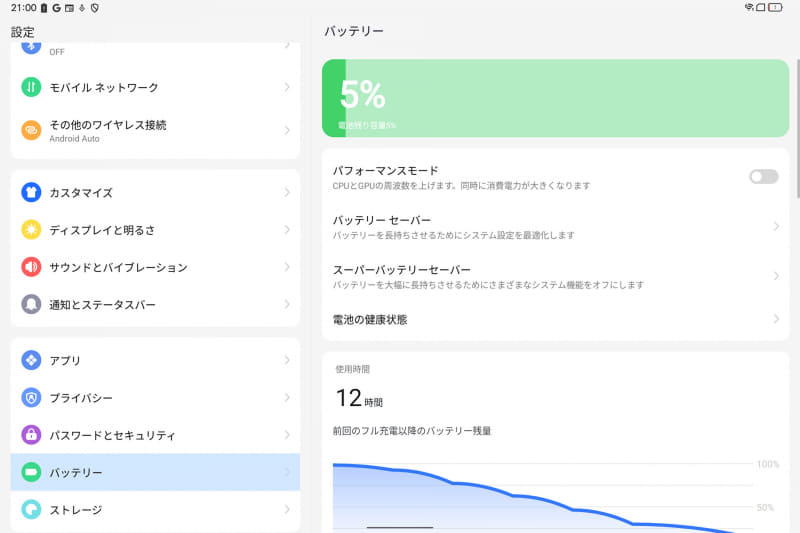Tap the green Battery icon in sidebar
This screenshot has width=800, height=533.
pos(31,472)
